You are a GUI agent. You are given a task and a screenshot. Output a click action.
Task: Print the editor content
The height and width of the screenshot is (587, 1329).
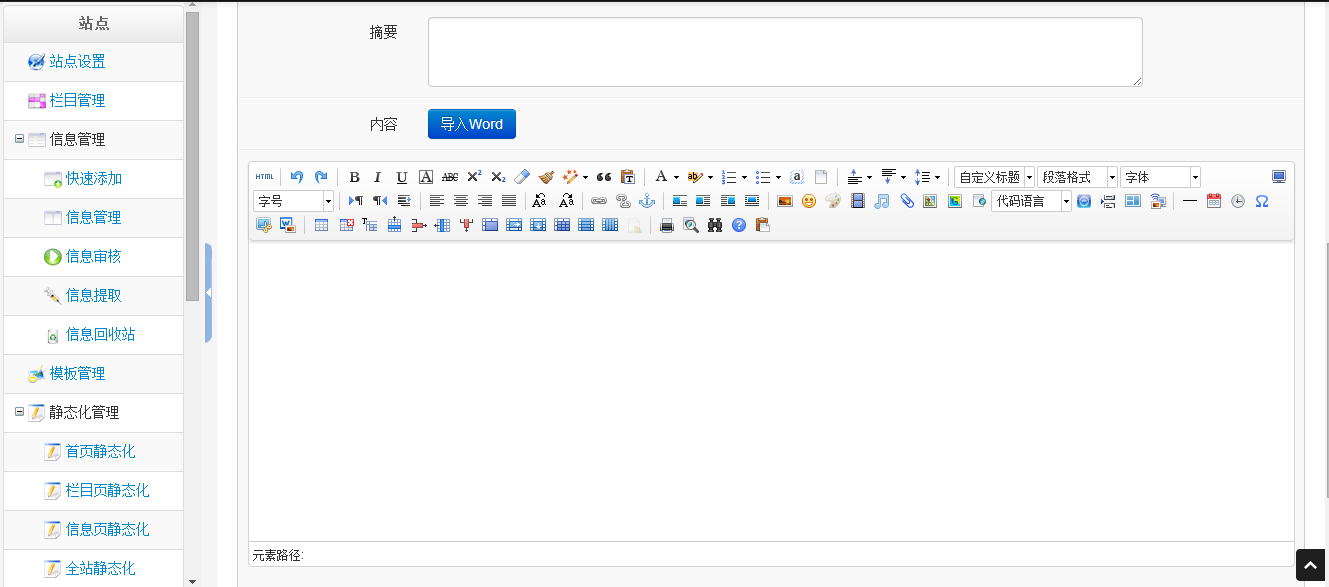[667, 225]
